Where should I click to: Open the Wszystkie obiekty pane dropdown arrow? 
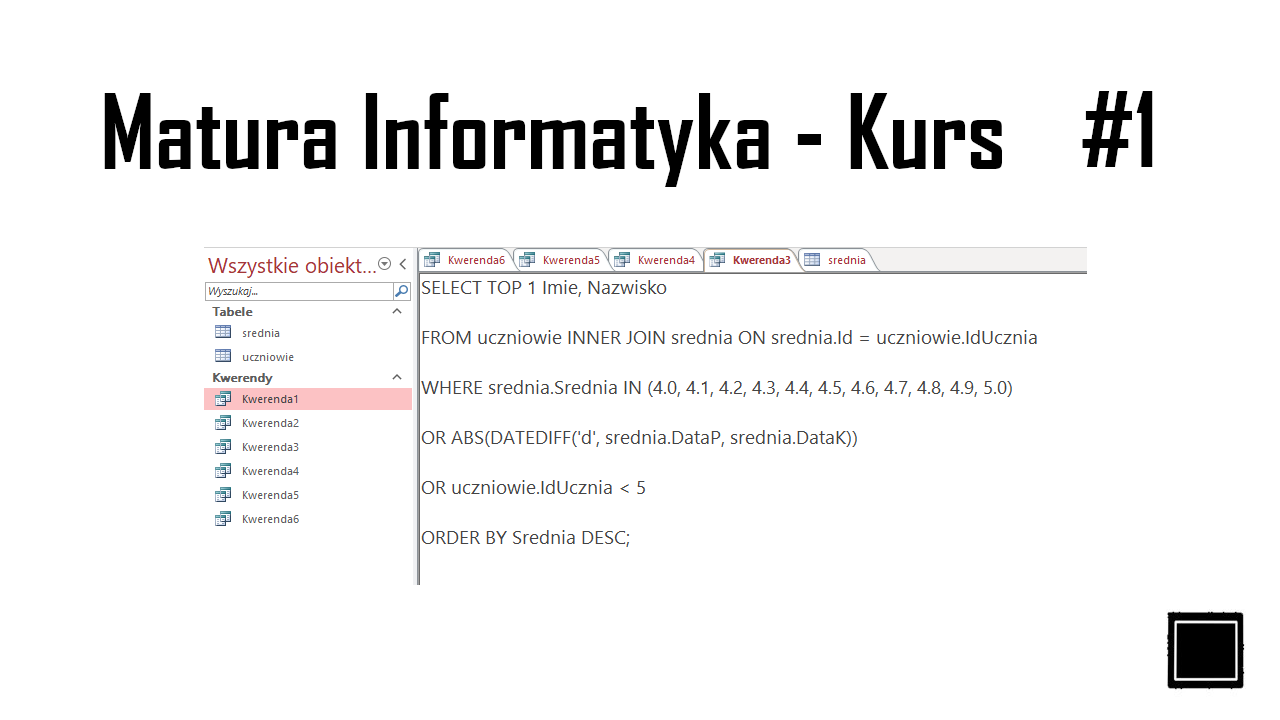[383, 264]
